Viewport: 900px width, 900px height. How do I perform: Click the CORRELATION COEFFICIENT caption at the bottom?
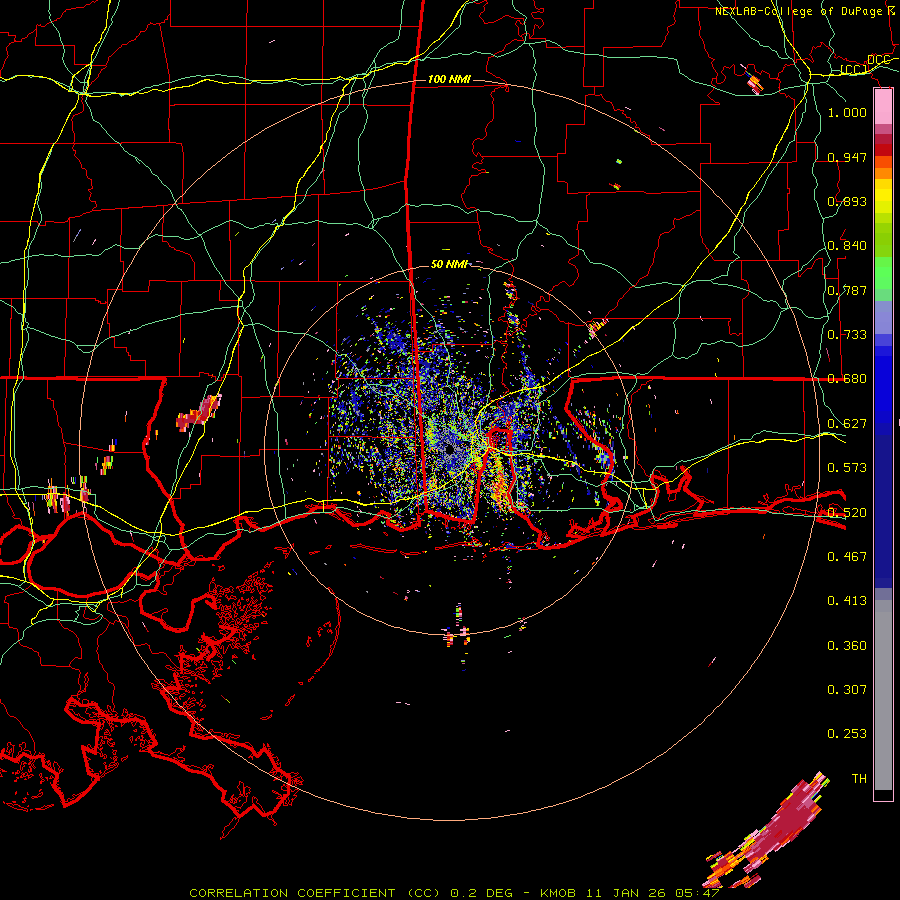[454, 893]
